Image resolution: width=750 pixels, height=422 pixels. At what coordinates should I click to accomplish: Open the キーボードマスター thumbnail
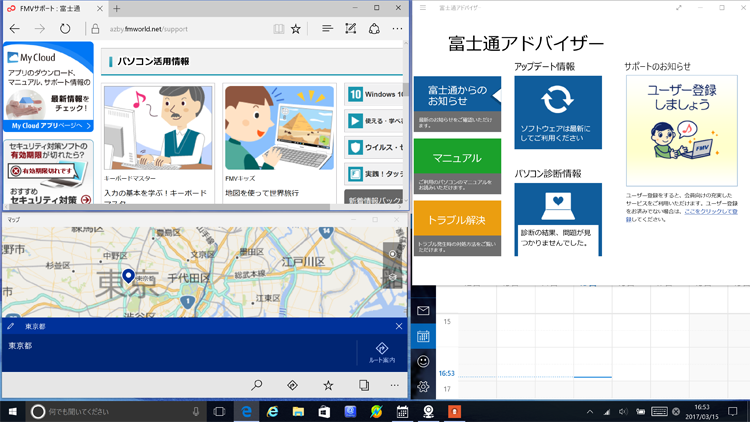pyautogui.click(x=158, y=128)
